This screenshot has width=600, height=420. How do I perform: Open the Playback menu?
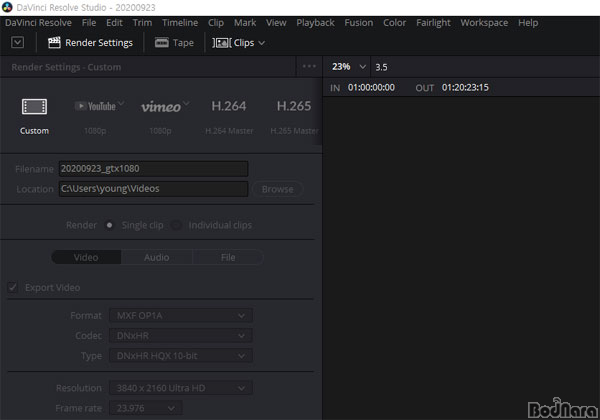click(x=315, y=23)
